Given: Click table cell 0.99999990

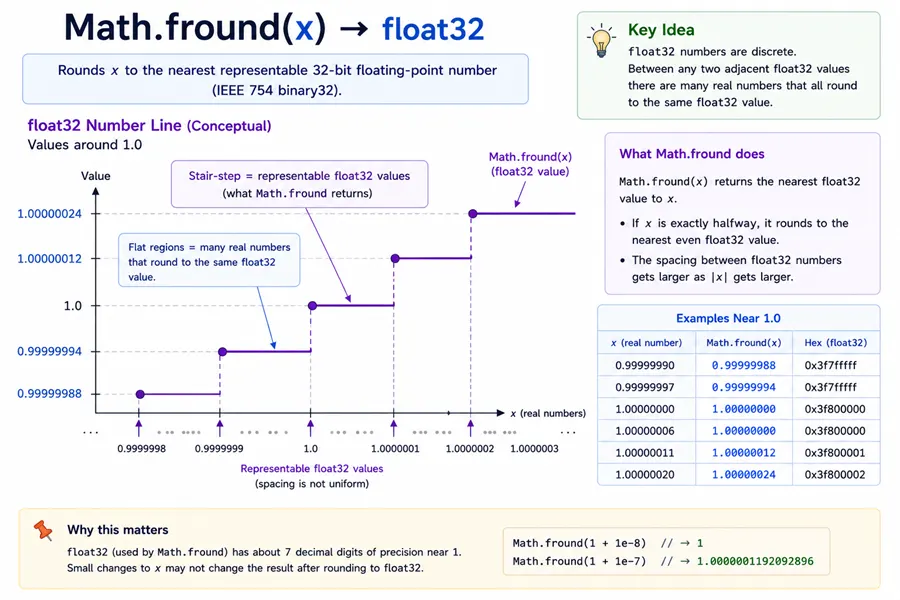Looking at the screenshot, I should point(645,365).
